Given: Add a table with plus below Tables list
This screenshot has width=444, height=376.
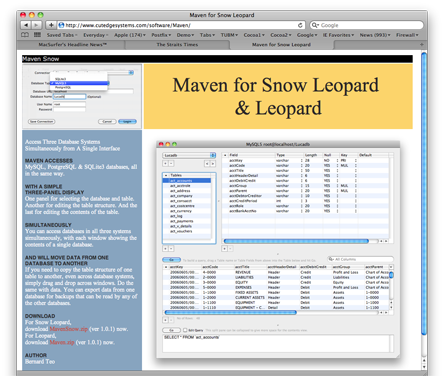Looking at the screenshot, I should pos(165,249).
